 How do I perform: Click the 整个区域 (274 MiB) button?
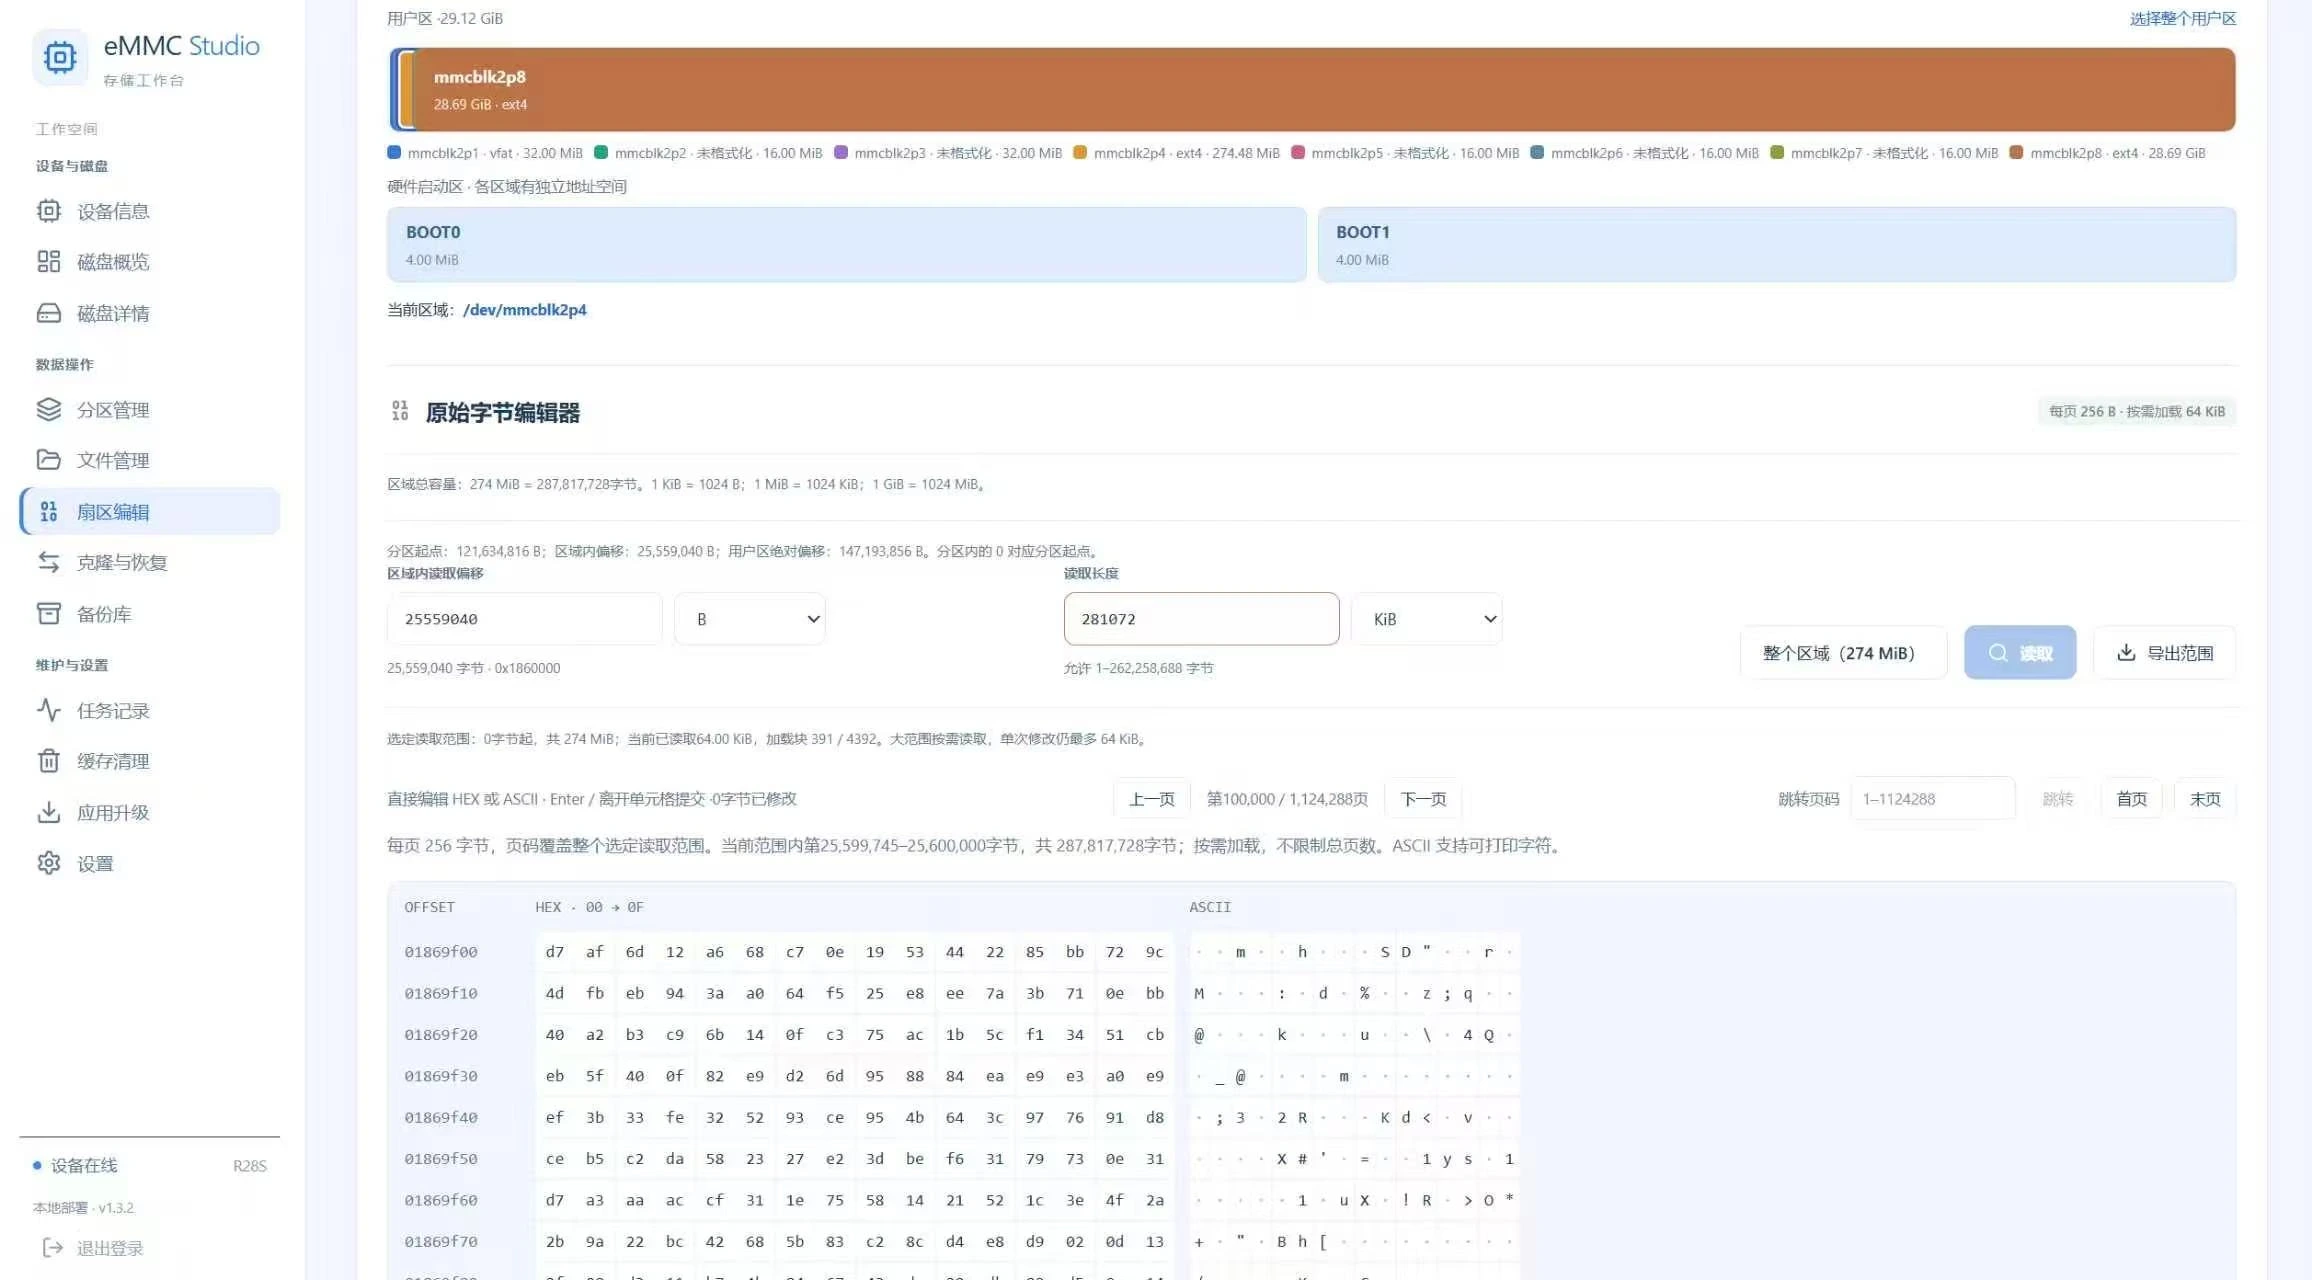1843,653
